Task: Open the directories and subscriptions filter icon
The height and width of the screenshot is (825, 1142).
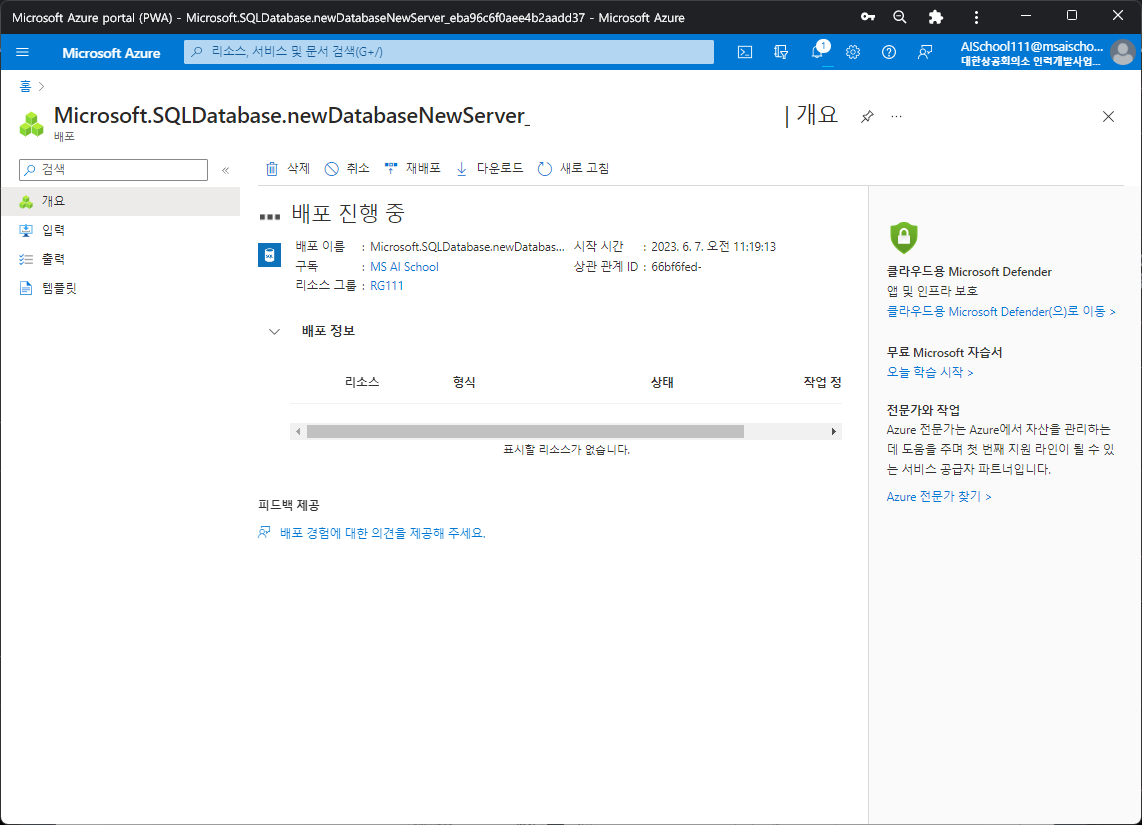Action: [x=781, y=52]
